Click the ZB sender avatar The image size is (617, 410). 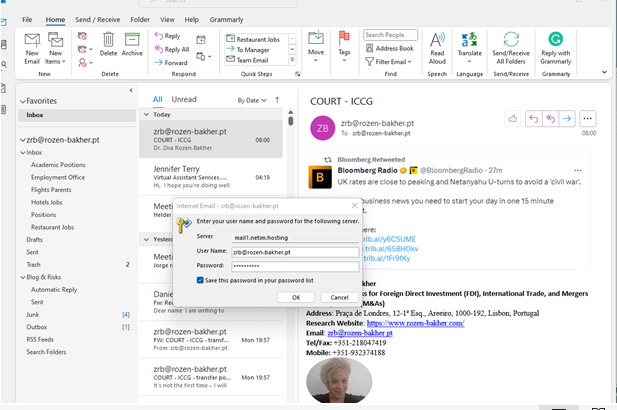click(x=323, y=128)
